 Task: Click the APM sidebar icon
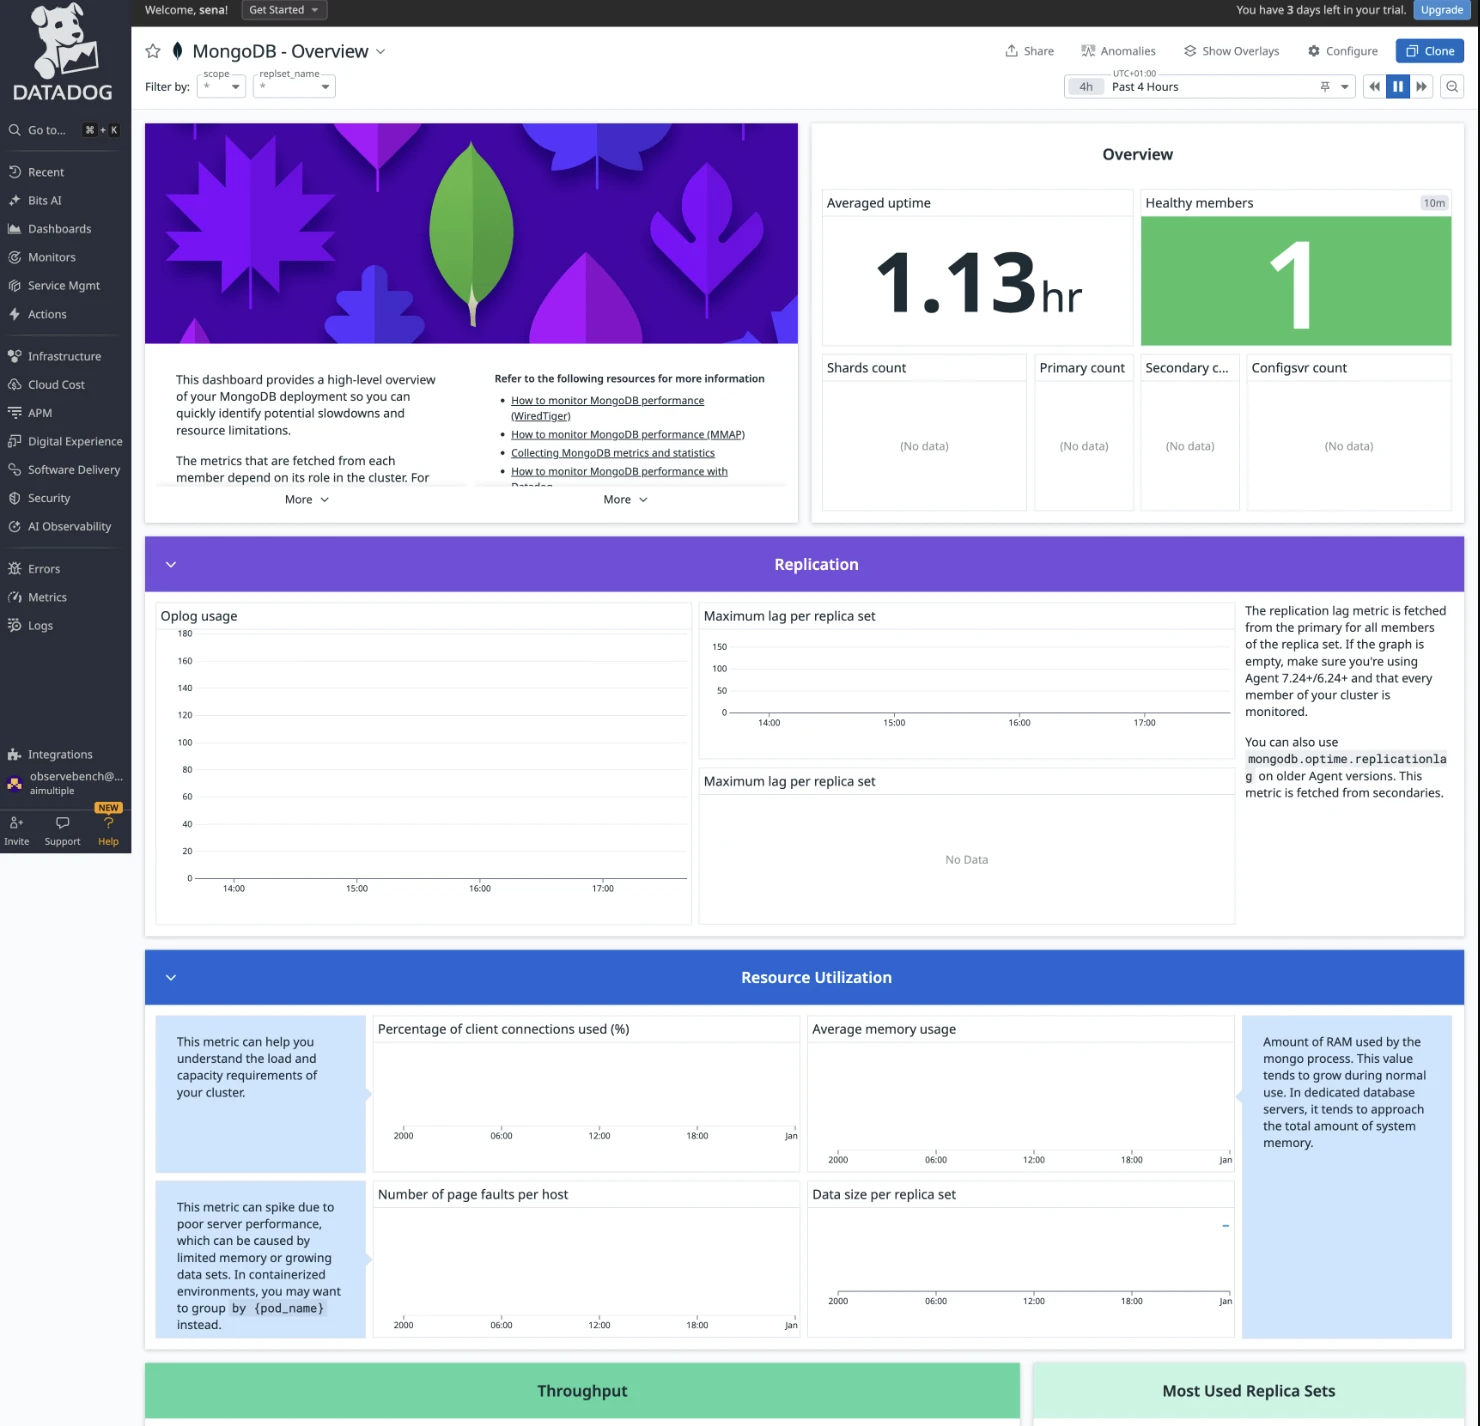pyautogui.click(x=15, y=412)
